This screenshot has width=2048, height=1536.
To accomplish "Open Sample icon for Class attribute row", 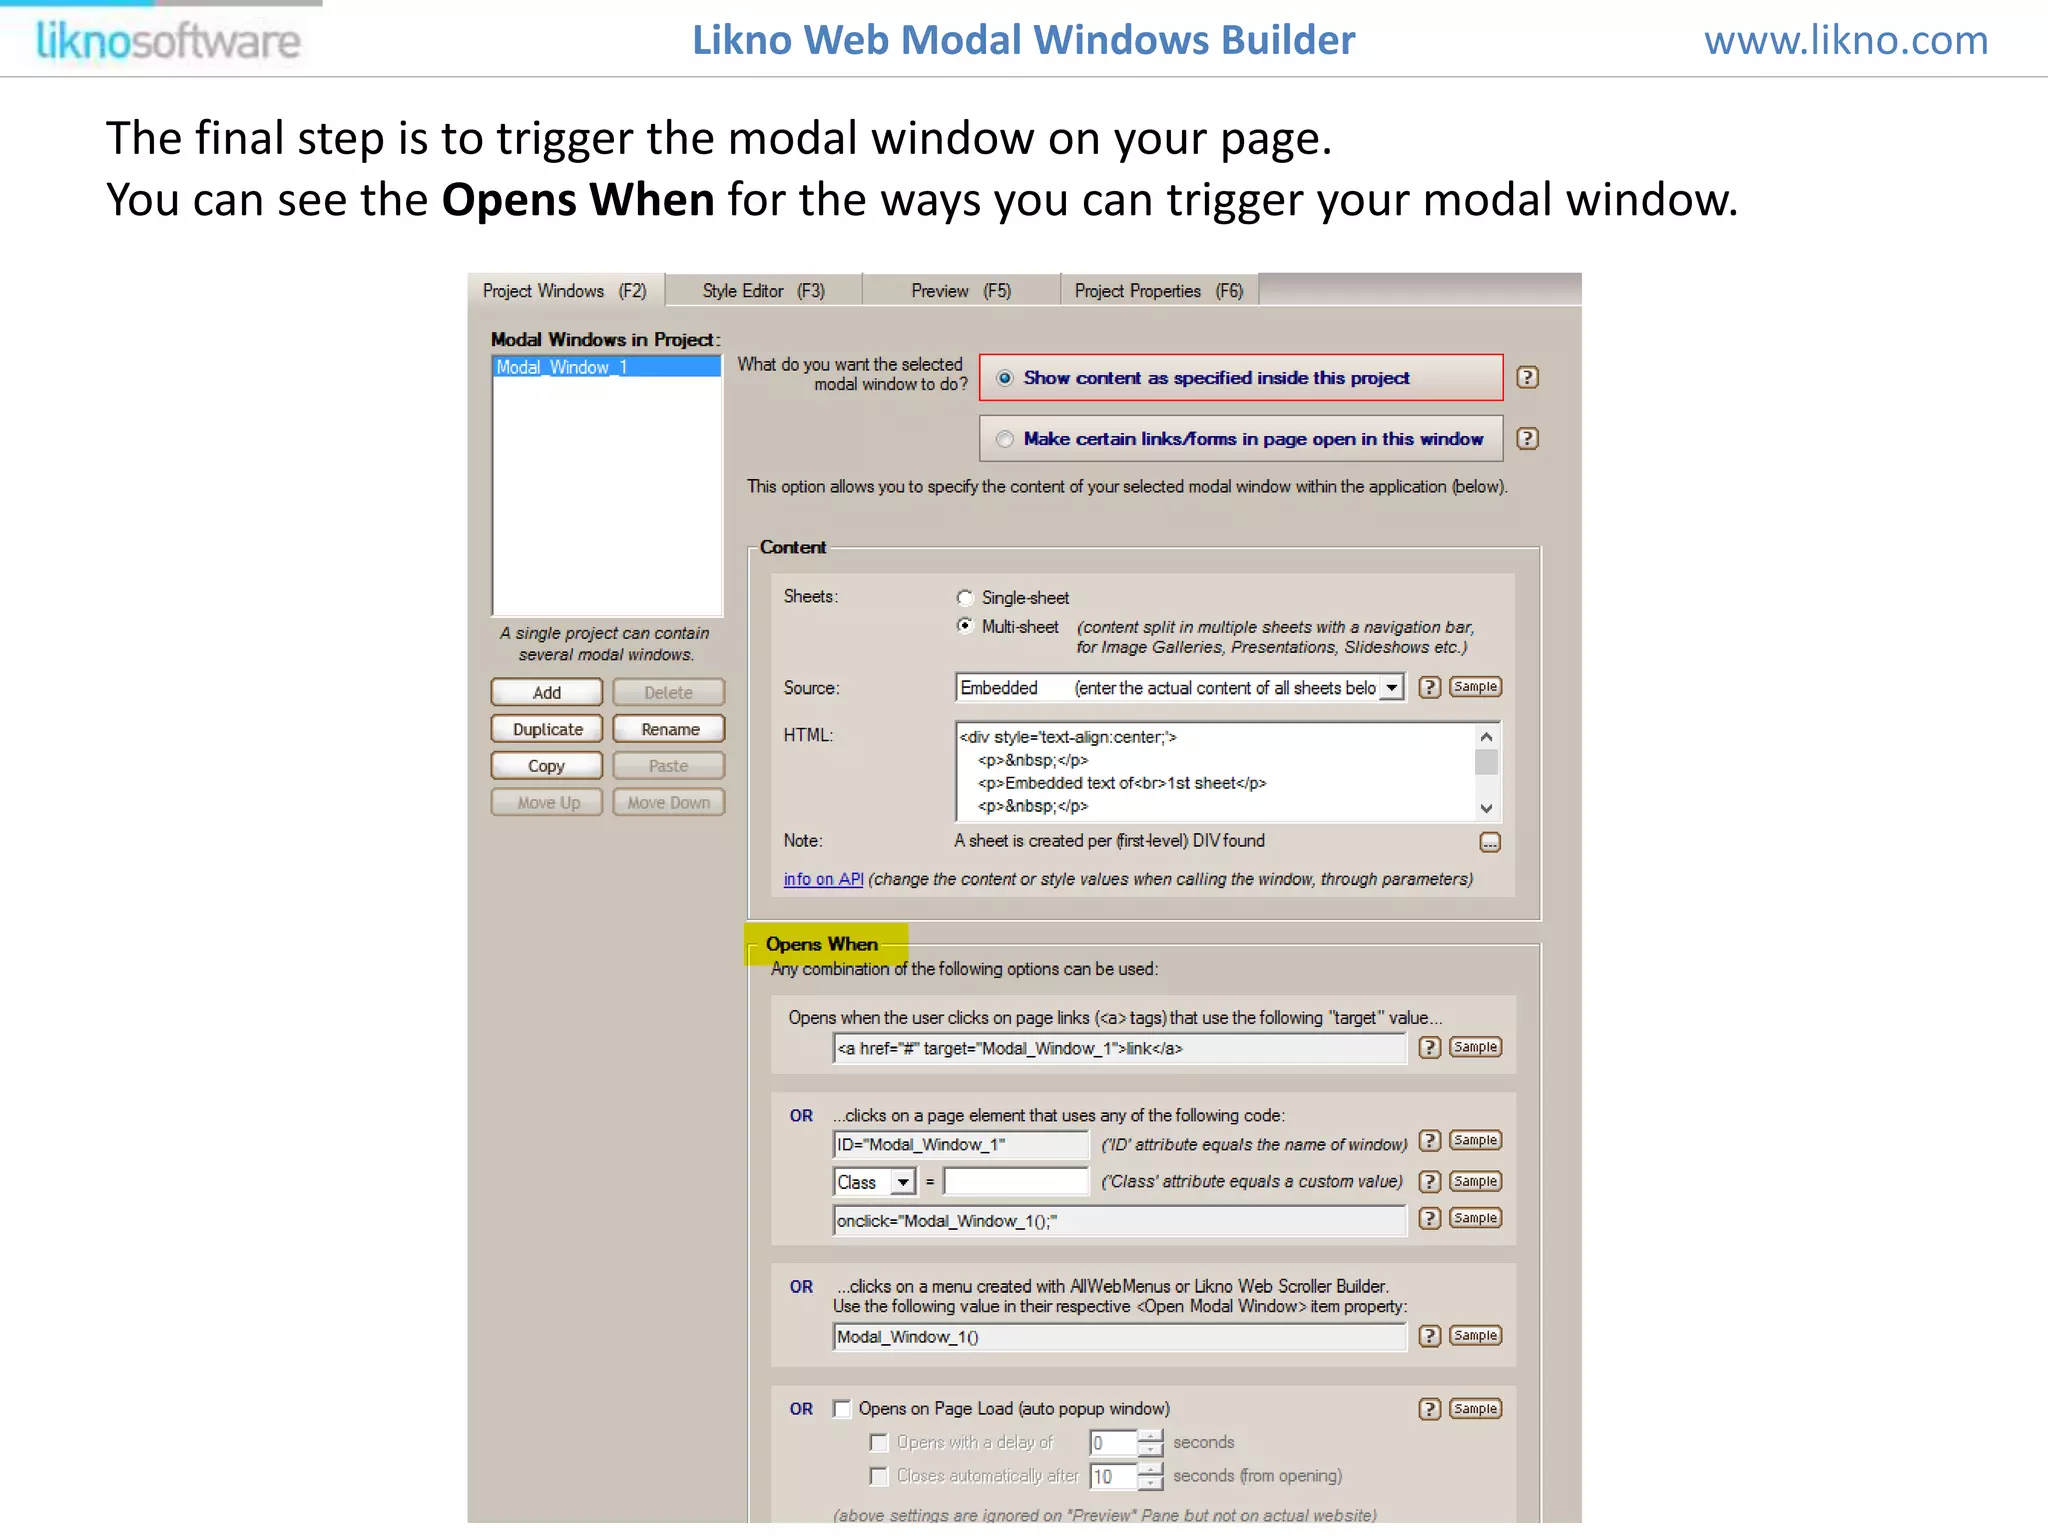I will [1475, 1181].
